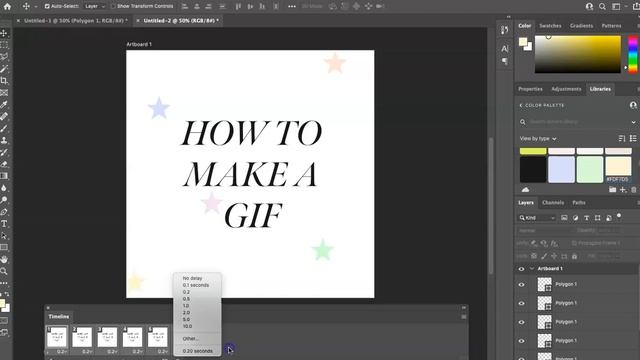Filter layers by type (T) icon
The image size is (640, 360).
click(x=587, y=218)
